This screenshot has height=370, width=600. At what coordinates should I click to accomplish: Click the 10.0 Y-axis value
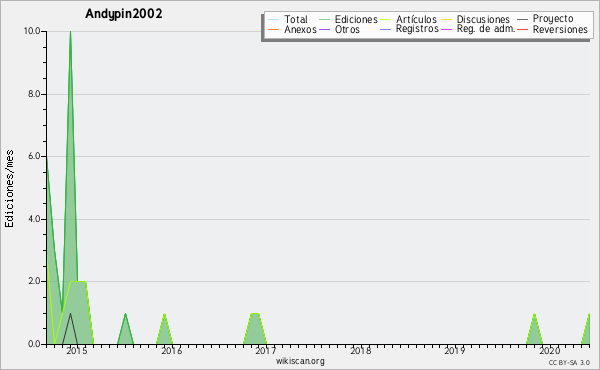[x=32, y=31]
